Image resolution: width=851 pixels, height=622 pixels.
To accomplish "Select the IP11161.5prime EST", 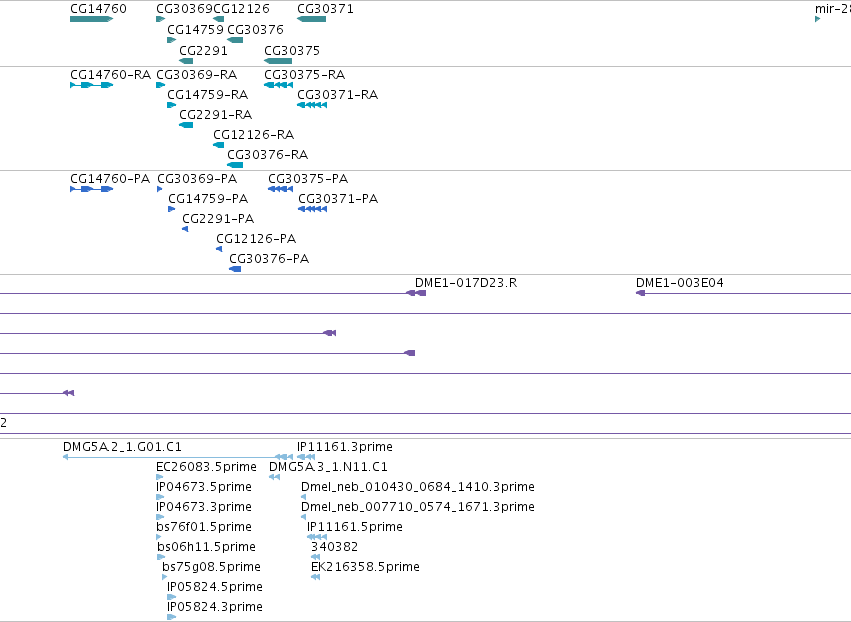I will click(317, 537).
